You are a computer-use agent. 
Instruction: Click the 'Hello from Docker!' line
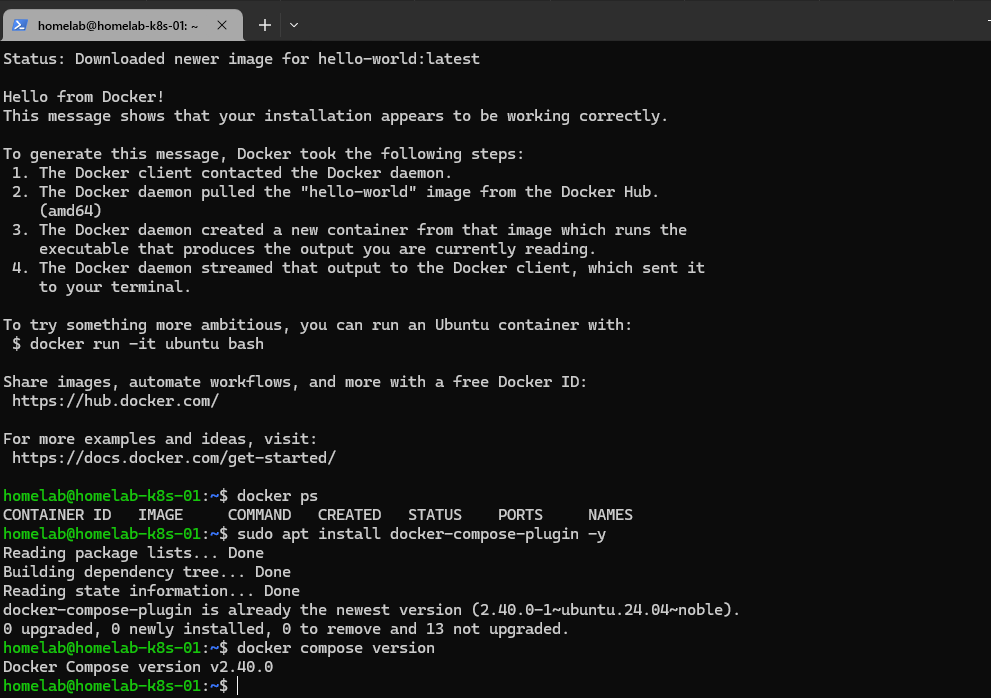click(83, 97)
